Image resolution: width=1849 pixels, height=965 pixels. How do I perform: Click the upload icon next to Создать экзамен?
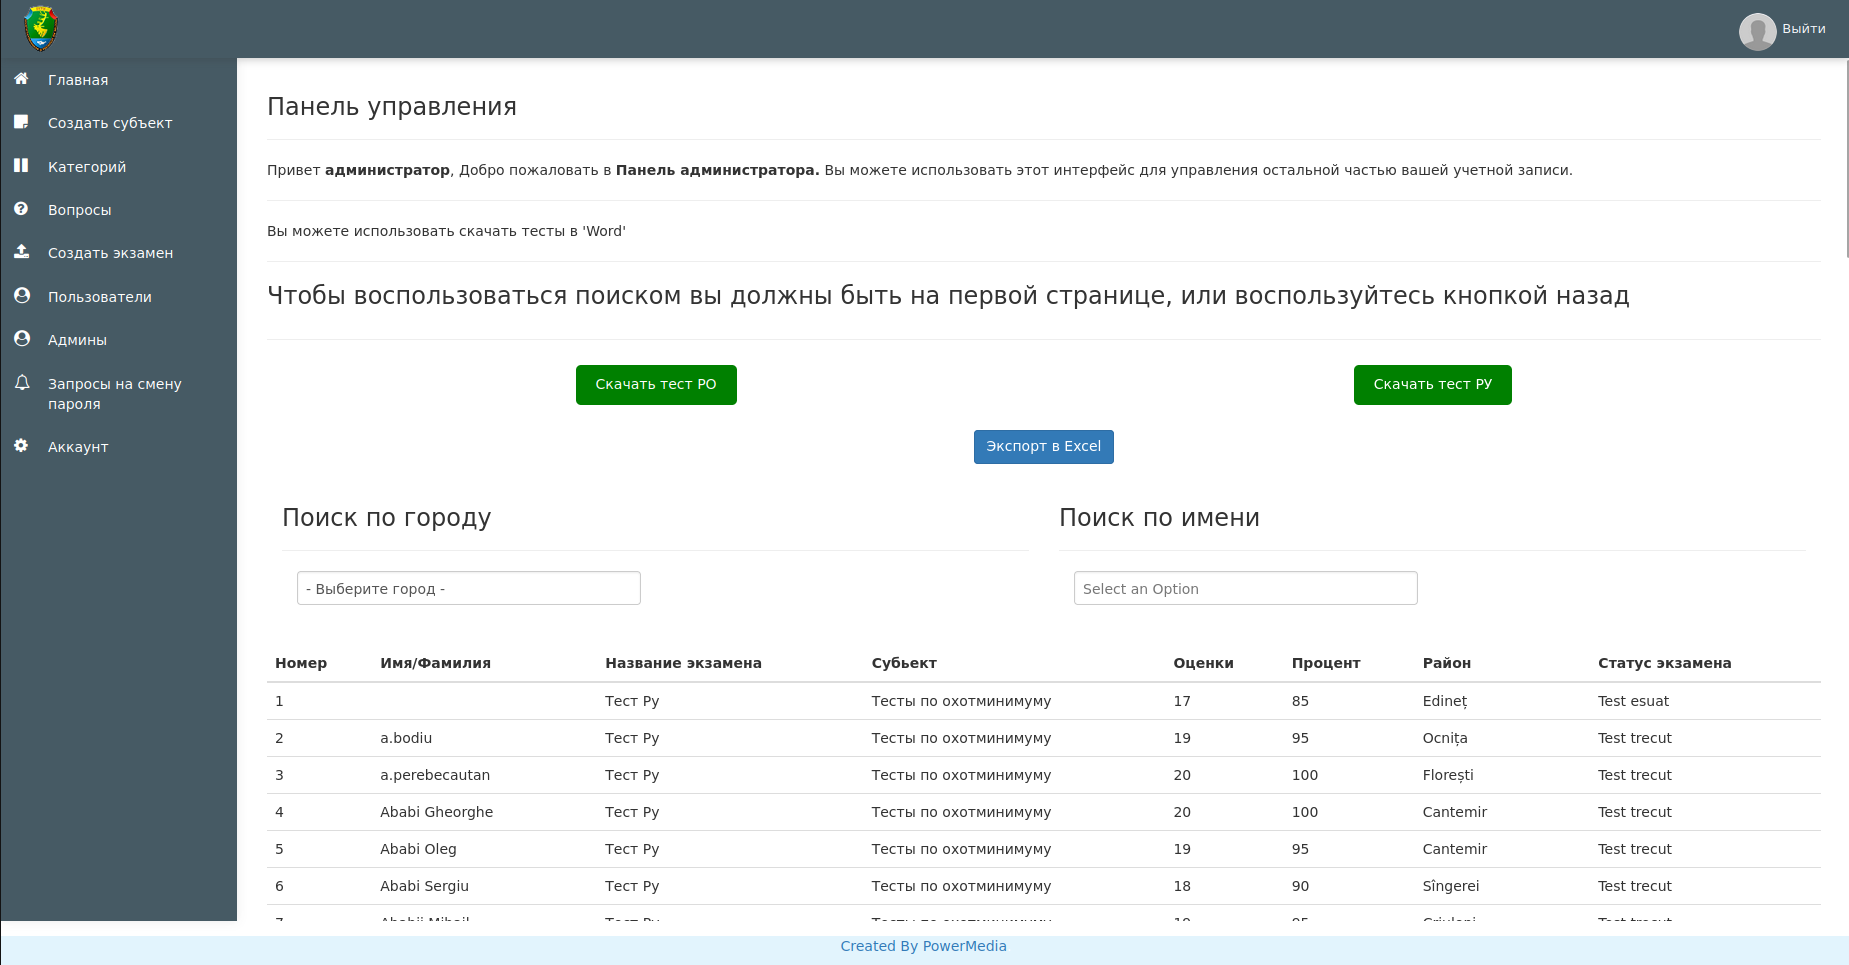tap(22, 252)
